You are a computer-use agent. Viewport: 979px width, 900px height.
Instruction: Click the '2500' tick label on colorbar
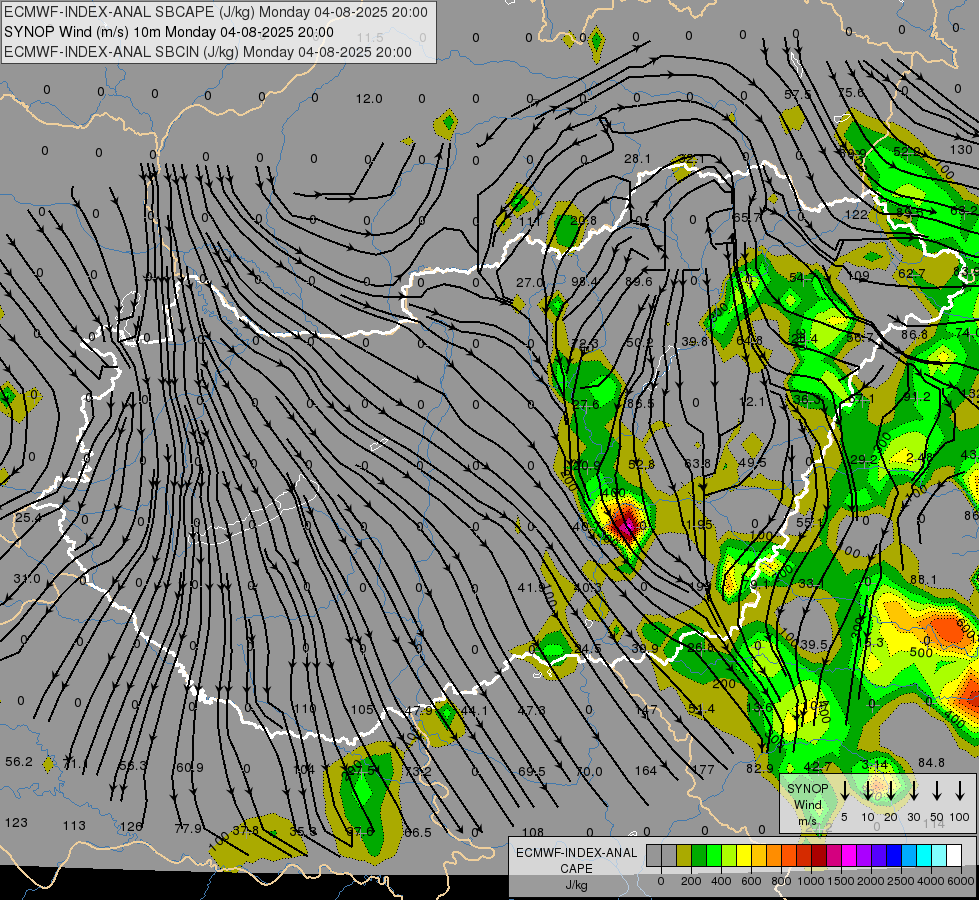tap(901, 881)
